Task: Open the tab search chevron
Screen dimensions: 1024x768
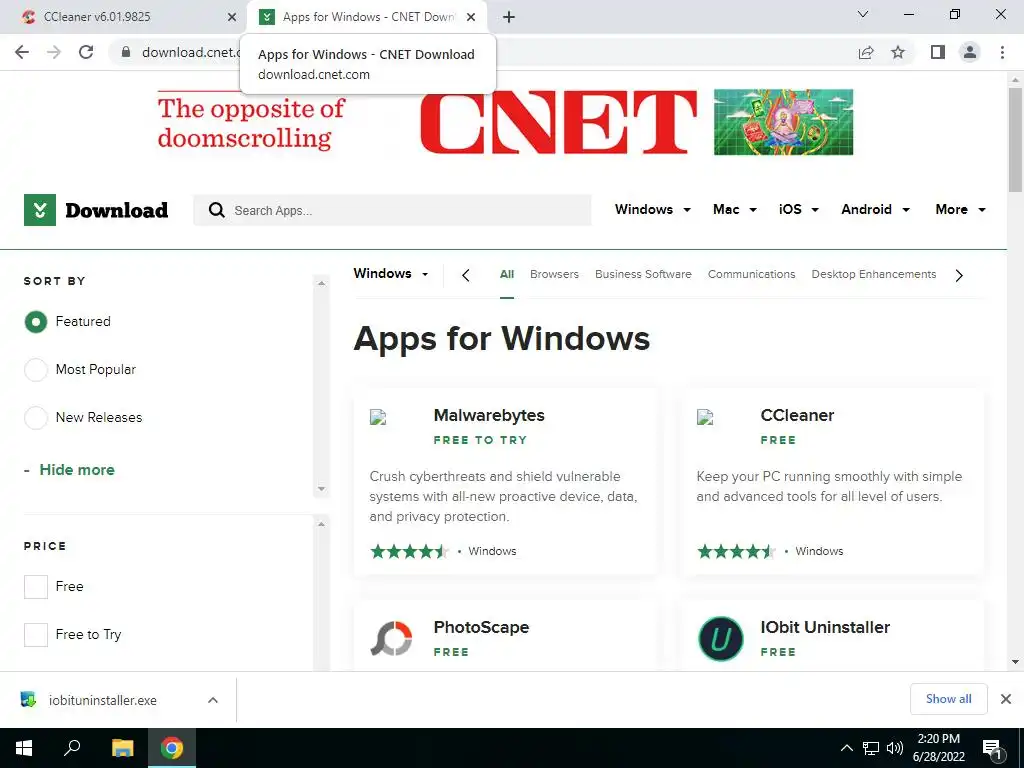Action: pyautogui.click(x=863, y=14)
